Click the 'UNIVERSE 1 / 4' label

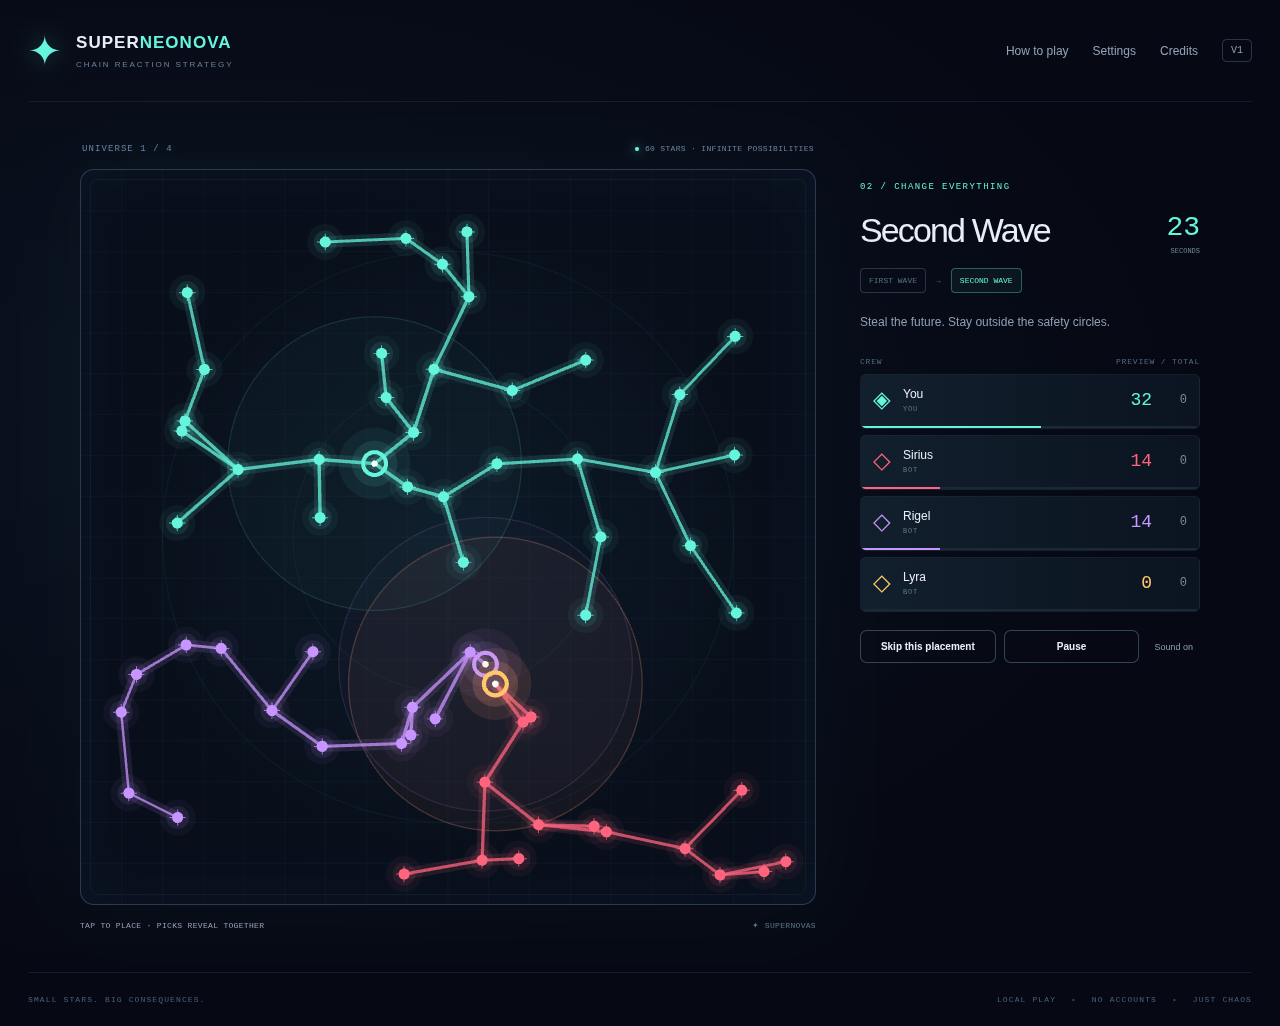(x=127, y=149)
